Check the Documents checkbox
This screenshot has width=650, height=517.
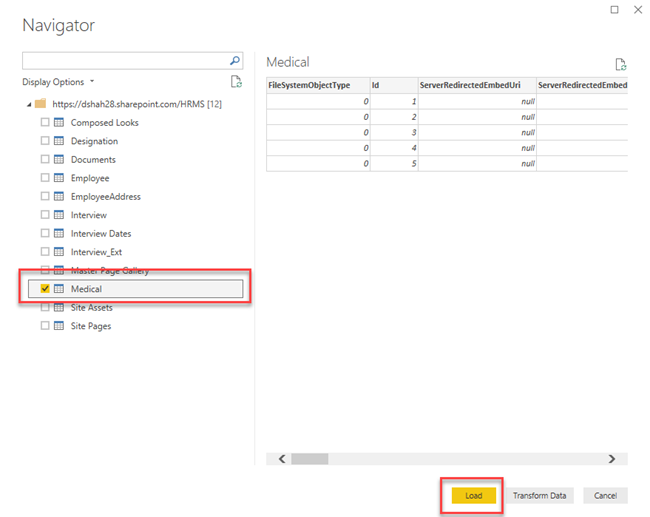[45, 159]
